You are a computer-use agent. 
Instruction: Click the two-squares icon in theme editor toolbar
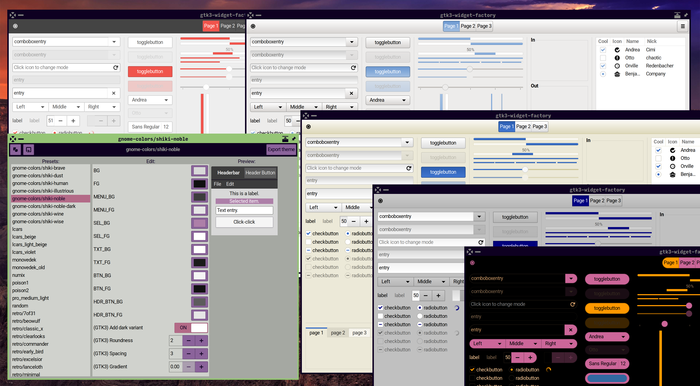tap(16, 149)
